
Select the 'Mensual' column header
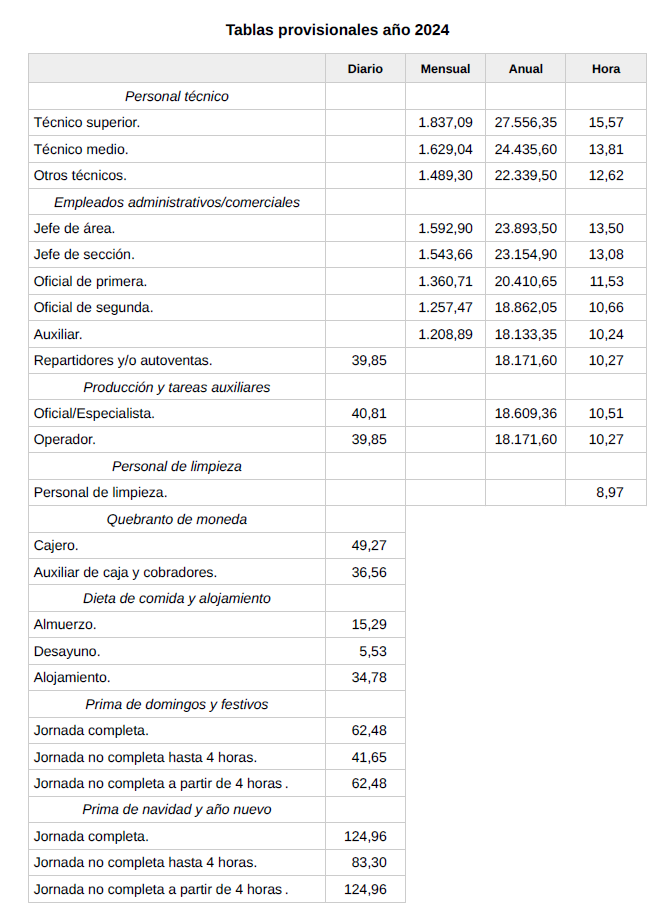[445, 69]
